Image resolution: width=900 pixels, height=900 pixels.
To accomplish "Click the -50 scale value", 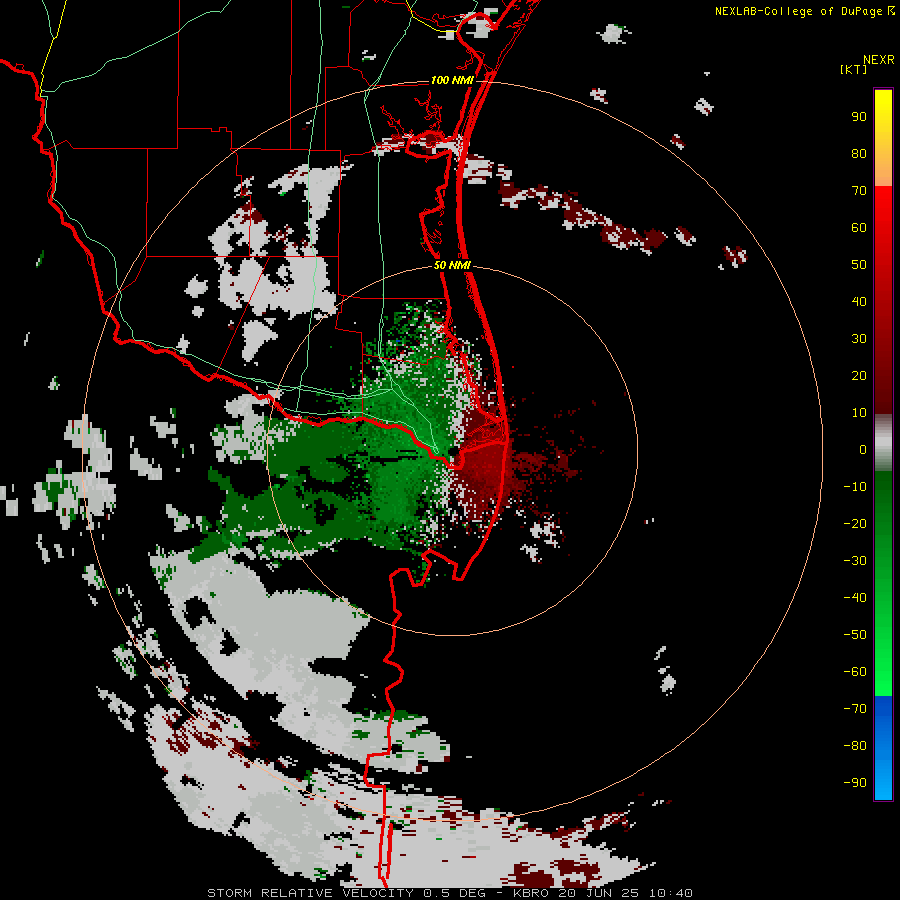I will (855, 634).
